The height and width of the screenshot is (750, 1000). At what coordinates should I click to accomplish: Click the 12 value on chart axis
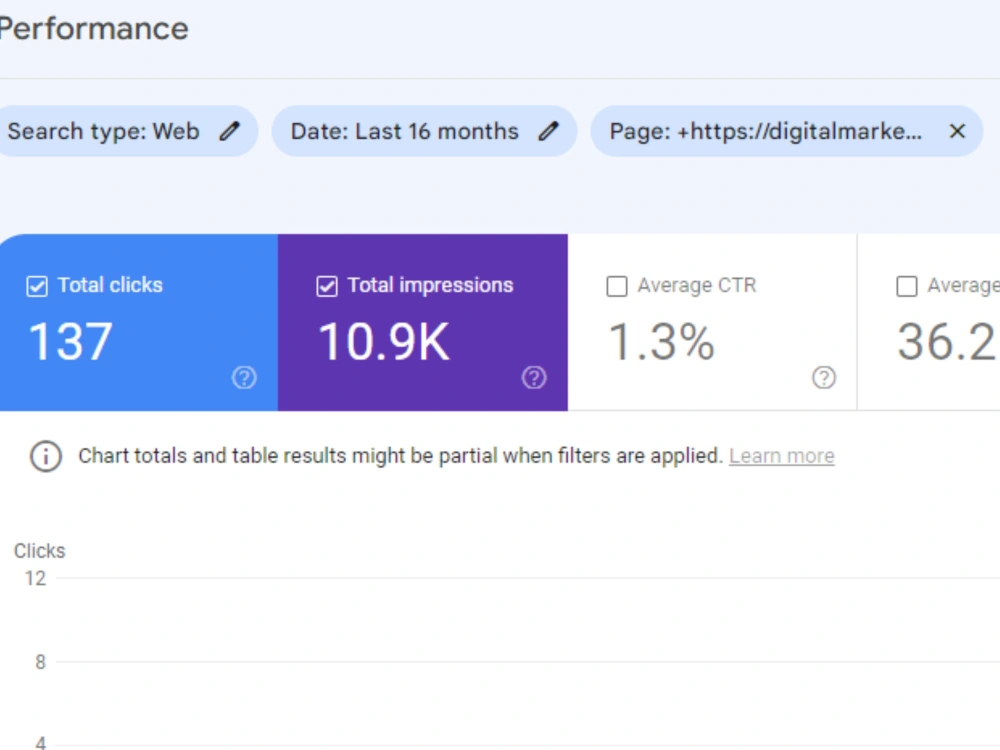click(x=36, y=578)
